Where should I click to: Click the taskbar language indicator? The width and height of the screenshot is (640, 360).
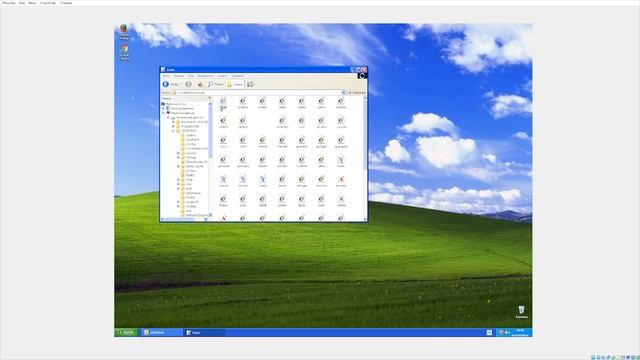click(489, 333)
